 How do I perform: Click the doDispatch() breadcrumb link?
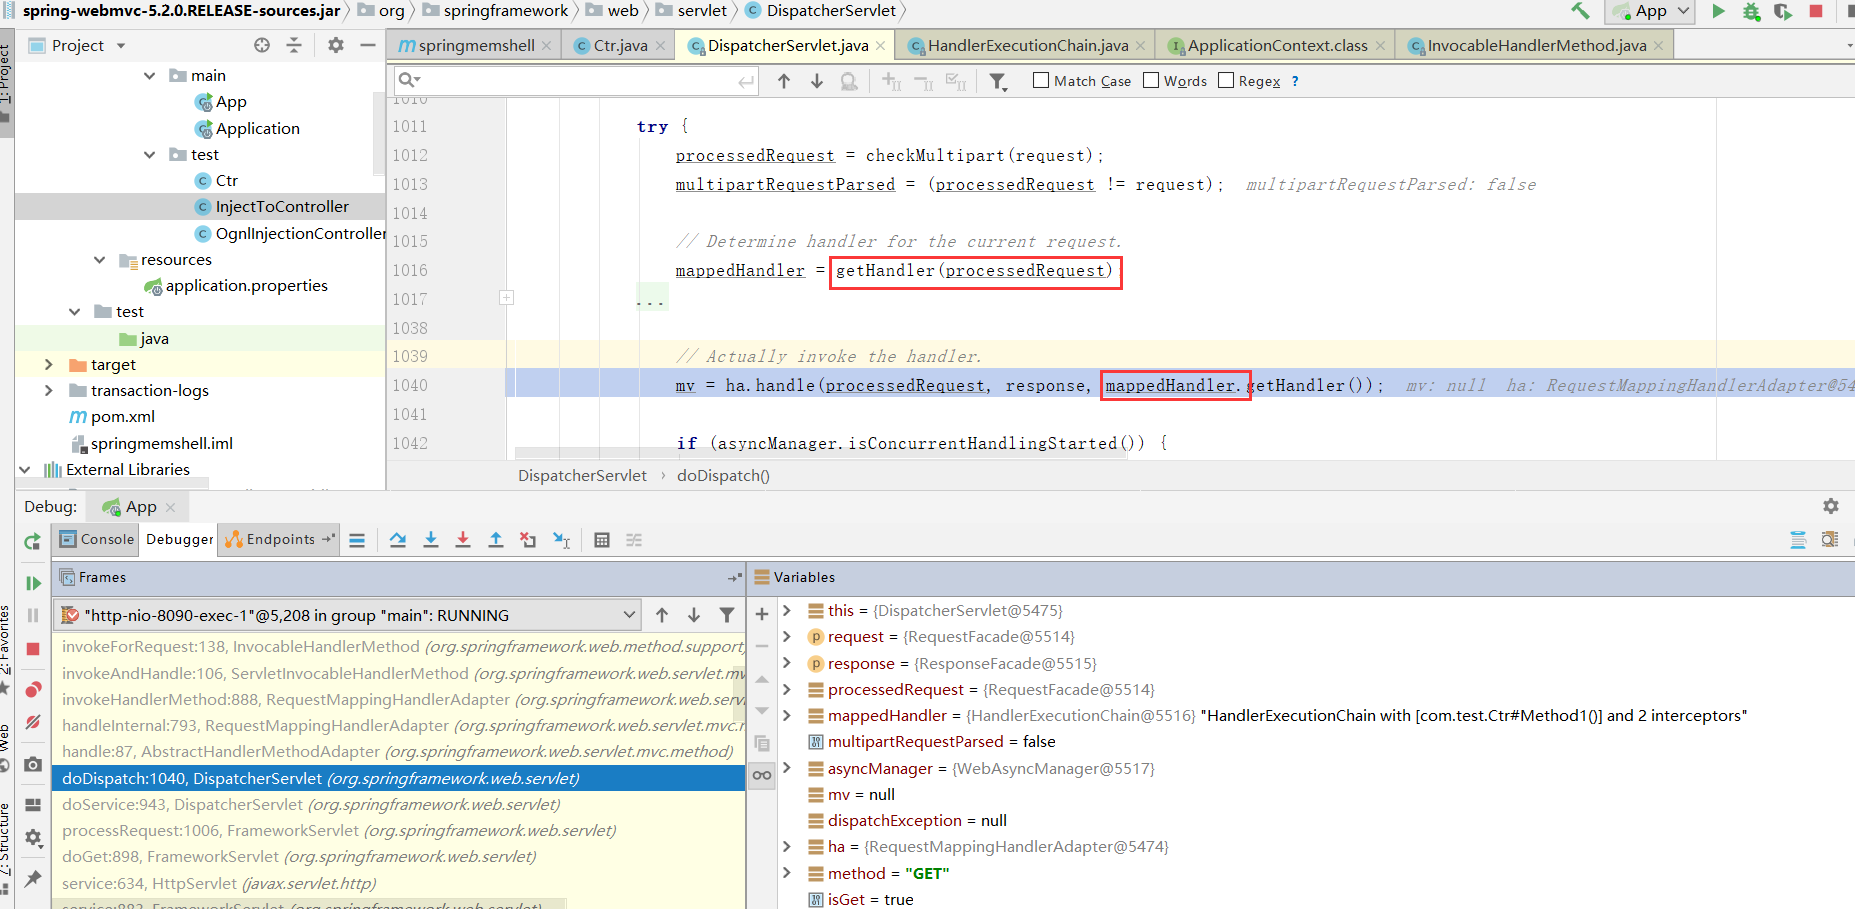pos(723,476)
